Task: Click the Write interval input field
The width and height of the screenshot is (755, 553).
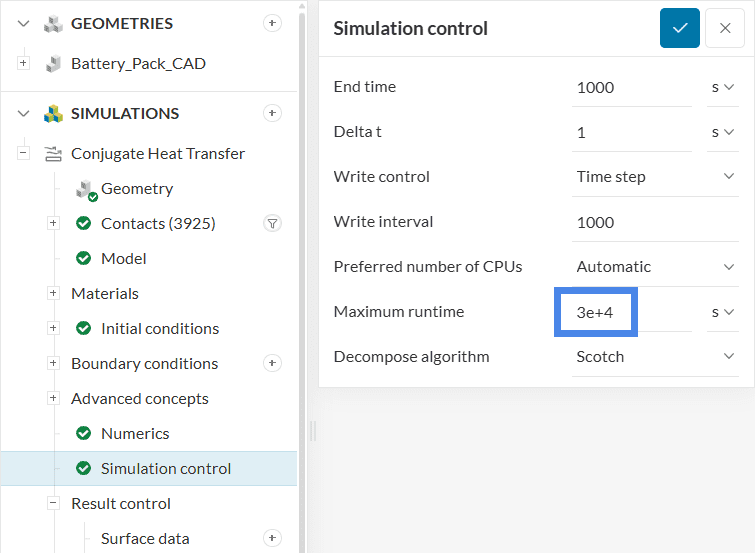Action: [655, 222]
